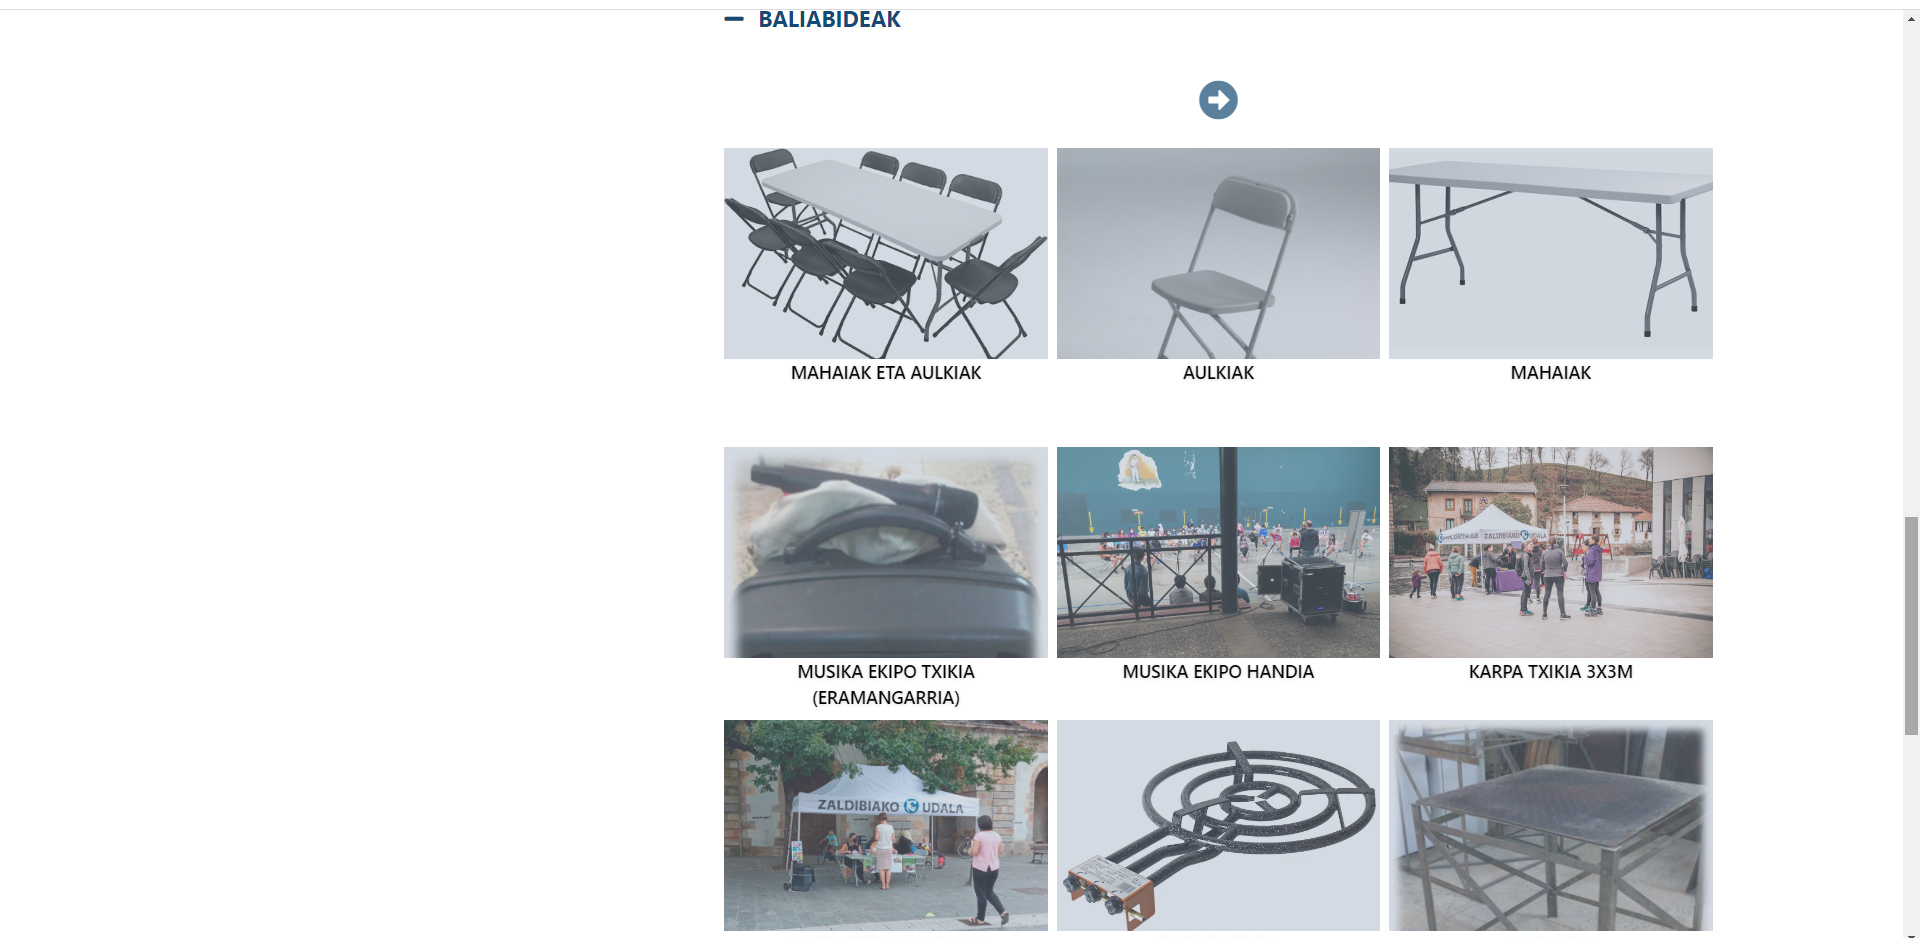Screen dimensions: 1920x938
Task: Click the circular right arrow icon
Action: 1218,100
